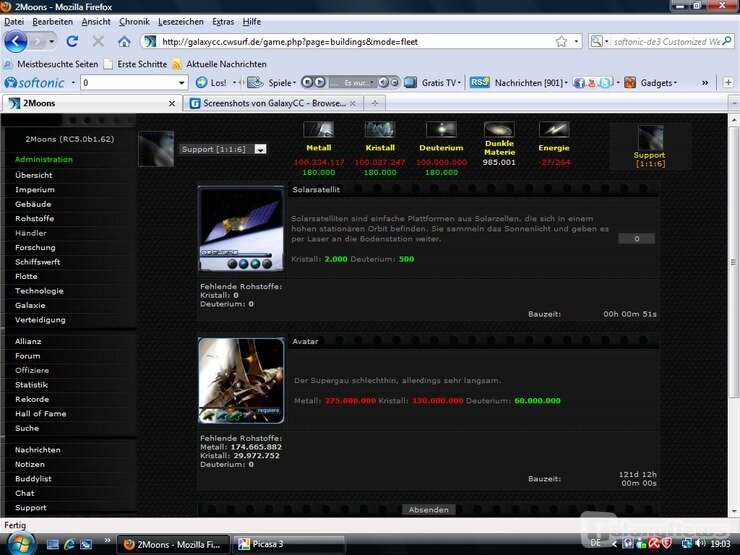The height and width of the screenshot is (555, 740).
Task: Click the search magnifier icon in search box
Action: point(727,41)
